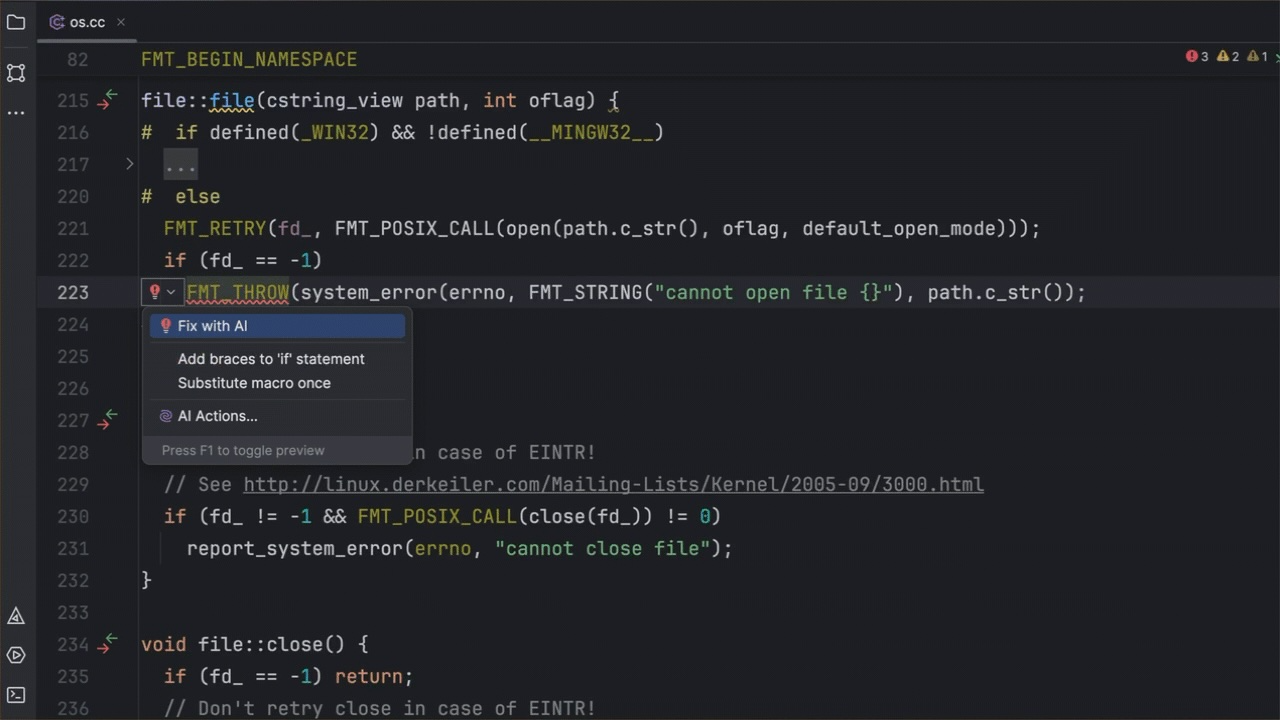Click gutter navigation arrows on line 215

click(107, 100)
